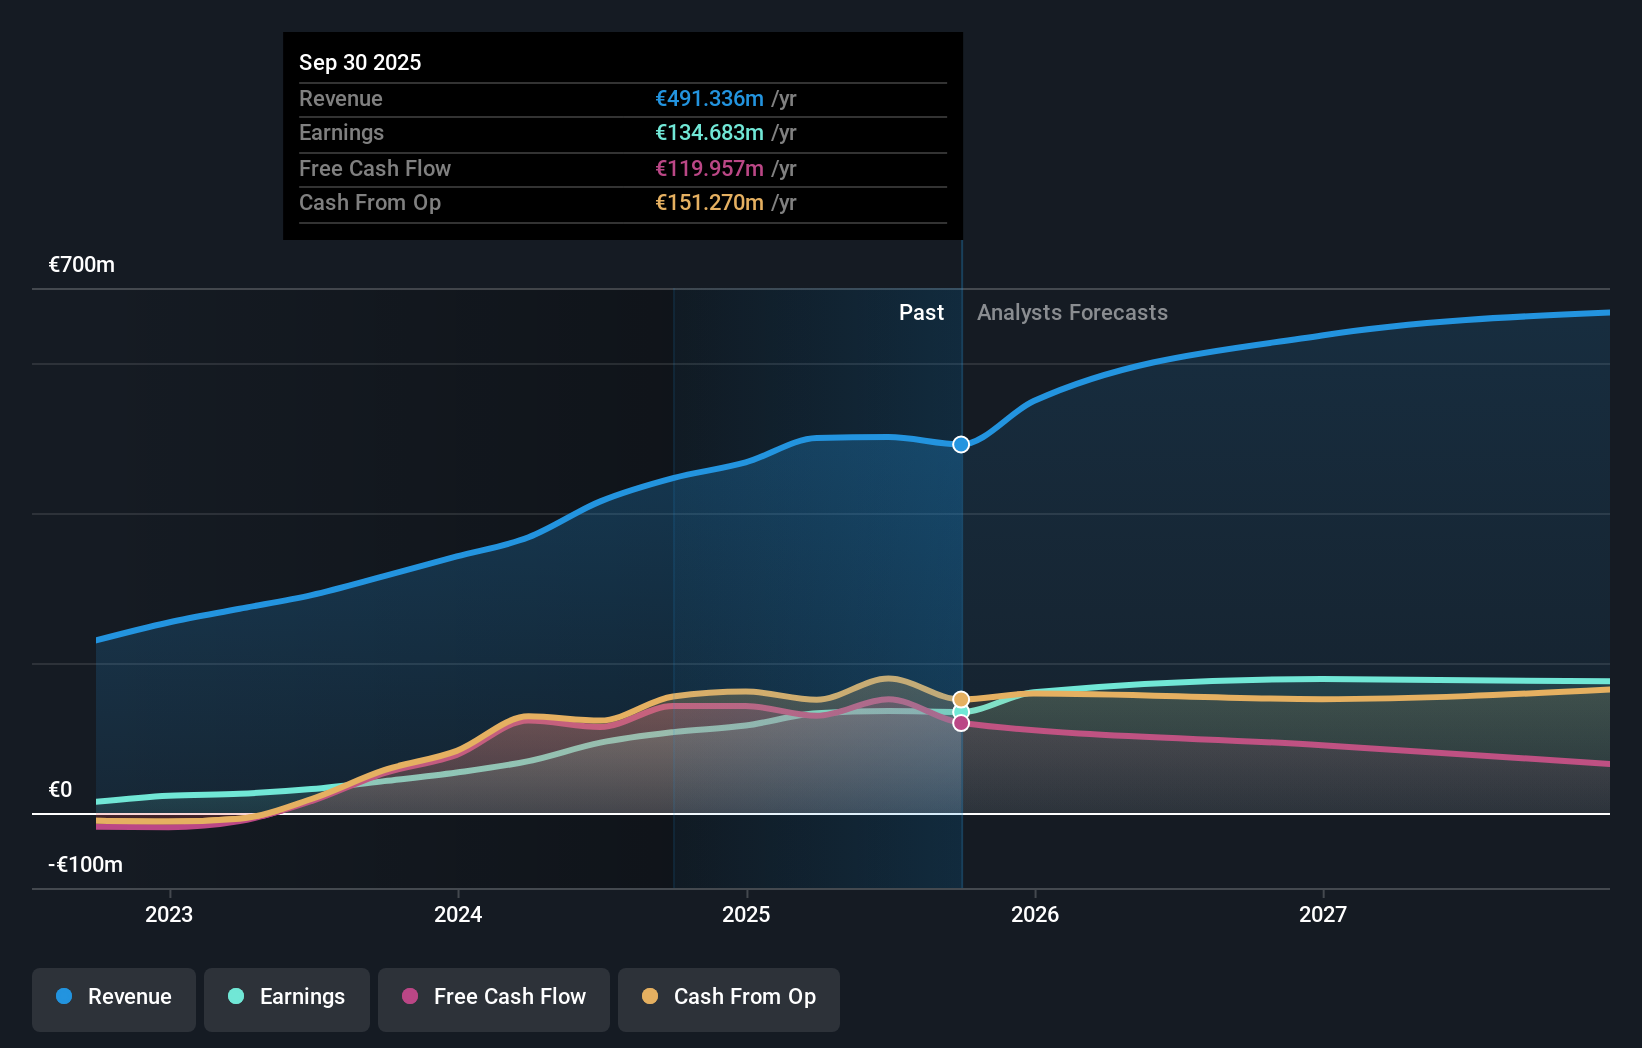Toggle the Earnings series visibility

(287, 997)
